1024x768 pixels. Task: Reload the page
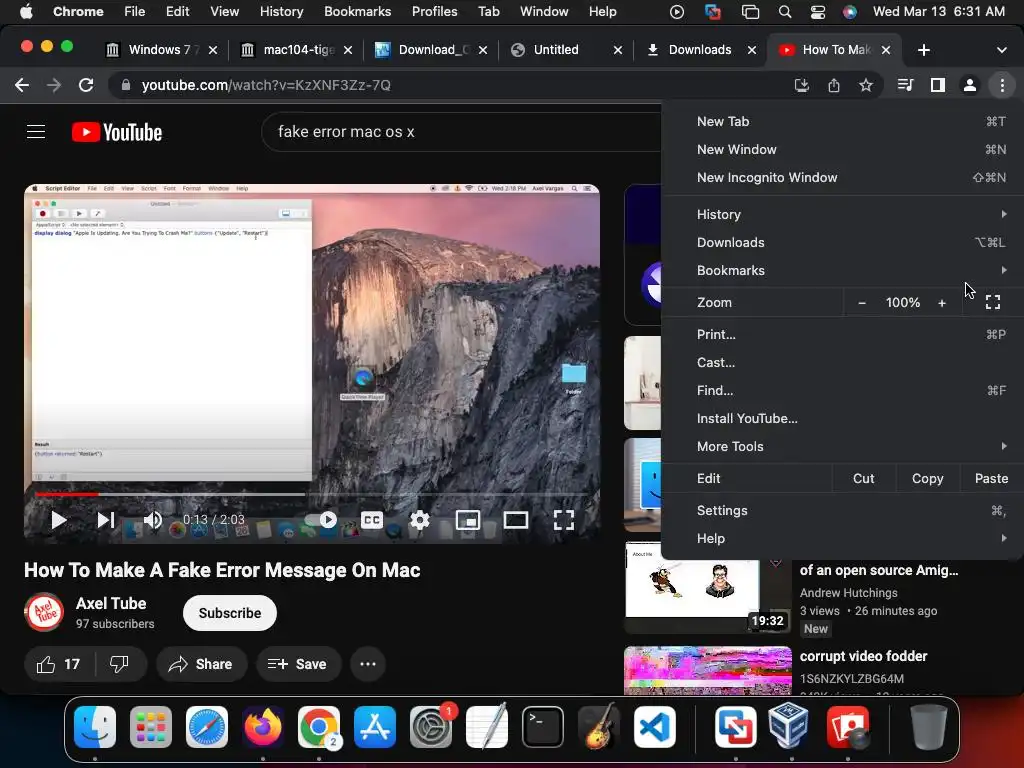pos(86,85)
